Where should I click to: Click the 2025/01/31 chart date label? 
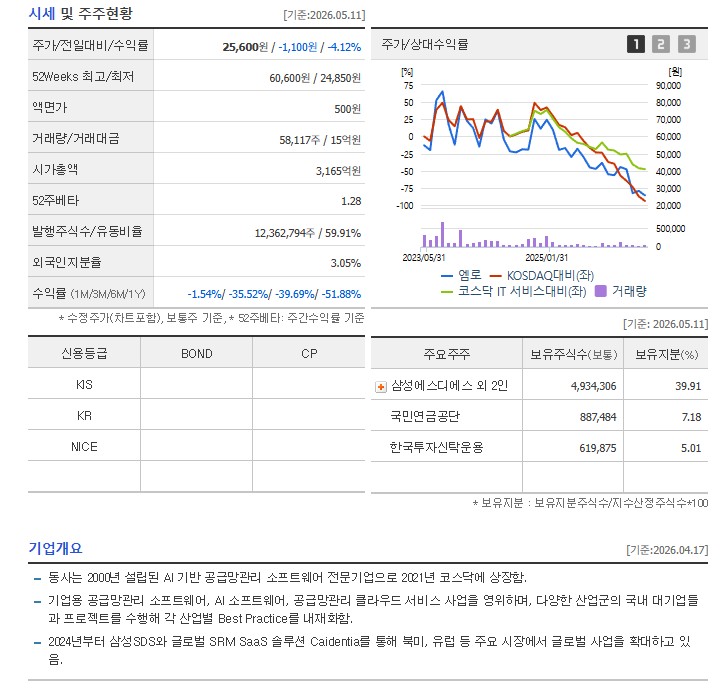(x=546, y=257)
